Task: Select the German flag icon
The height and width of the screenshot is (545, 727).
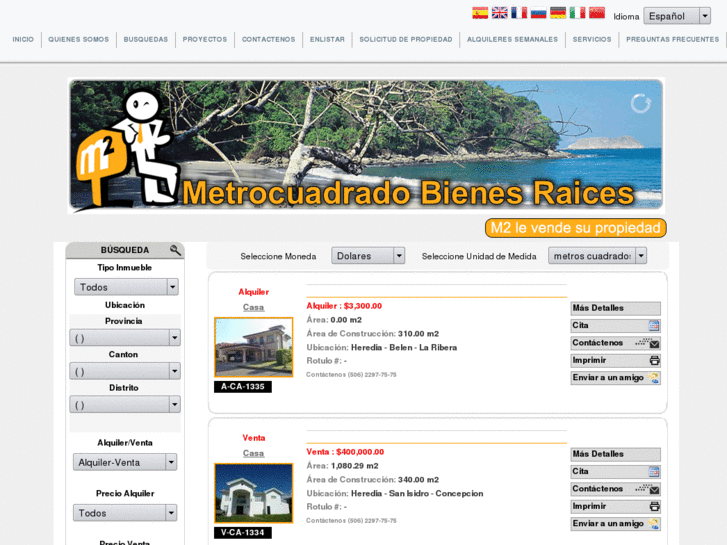Action: 558,13
